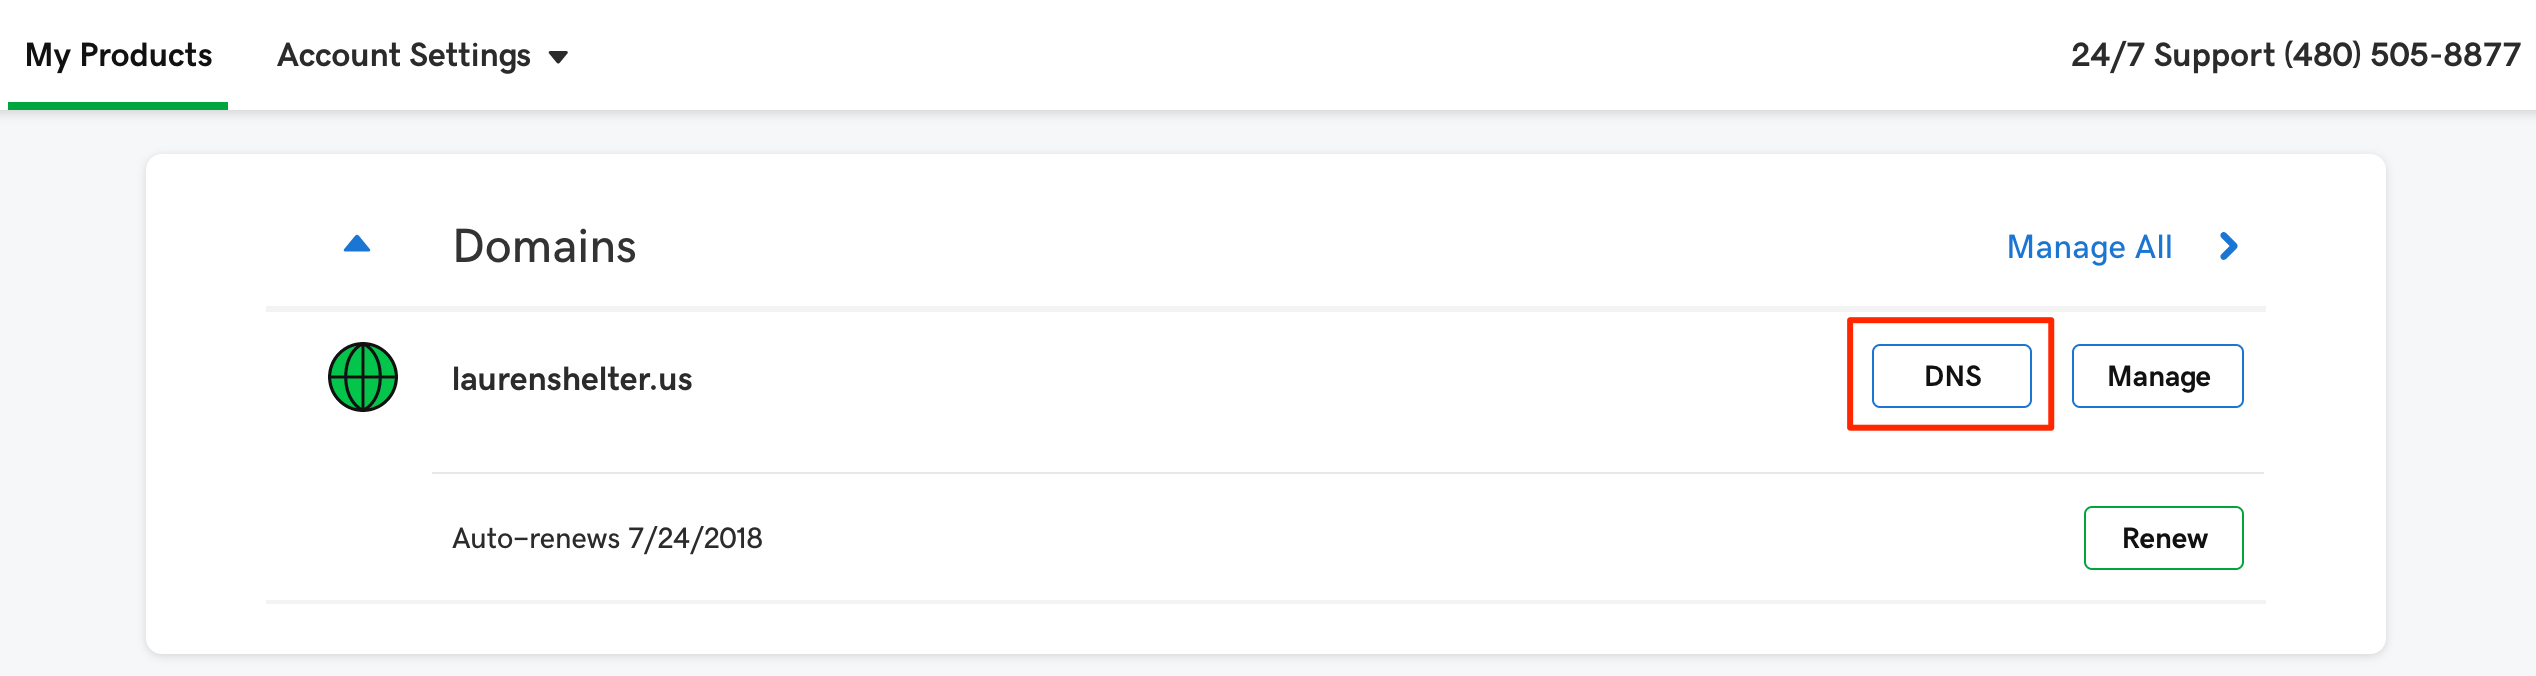
Task: Switch to the My Products tab
Action: coord(118,55)
